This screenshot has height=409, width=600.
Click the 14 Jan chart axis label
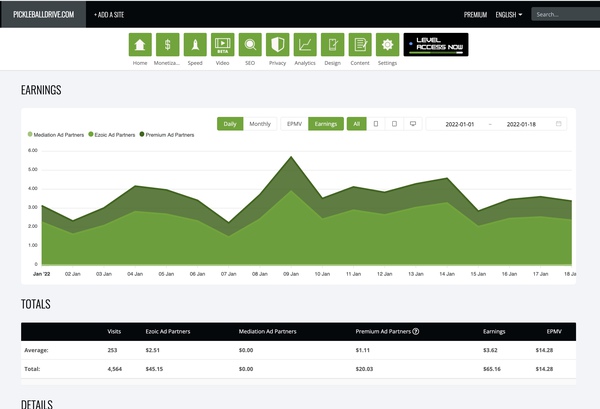447,274
